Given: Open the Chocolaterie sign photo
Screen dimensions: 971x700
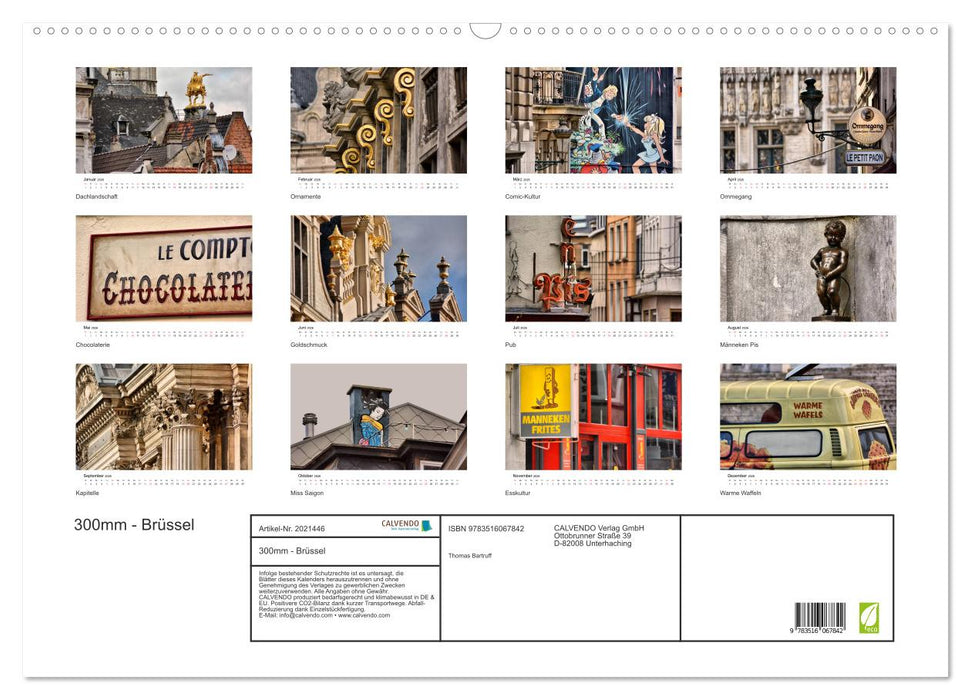Looking at the screenshot, I should [x=164, y=268].
